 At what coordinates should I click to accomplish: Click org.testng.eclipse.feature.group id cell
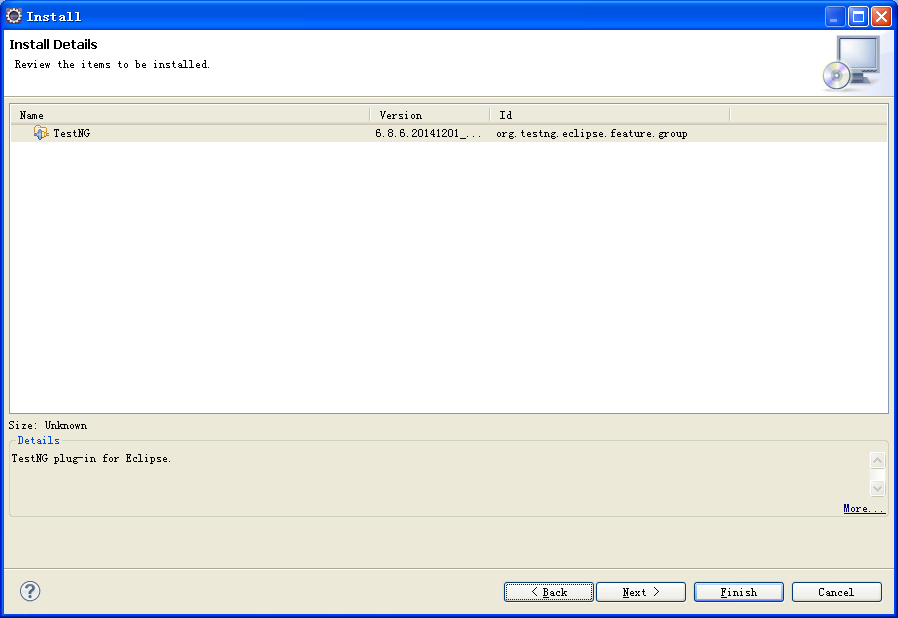click(592, 133)
